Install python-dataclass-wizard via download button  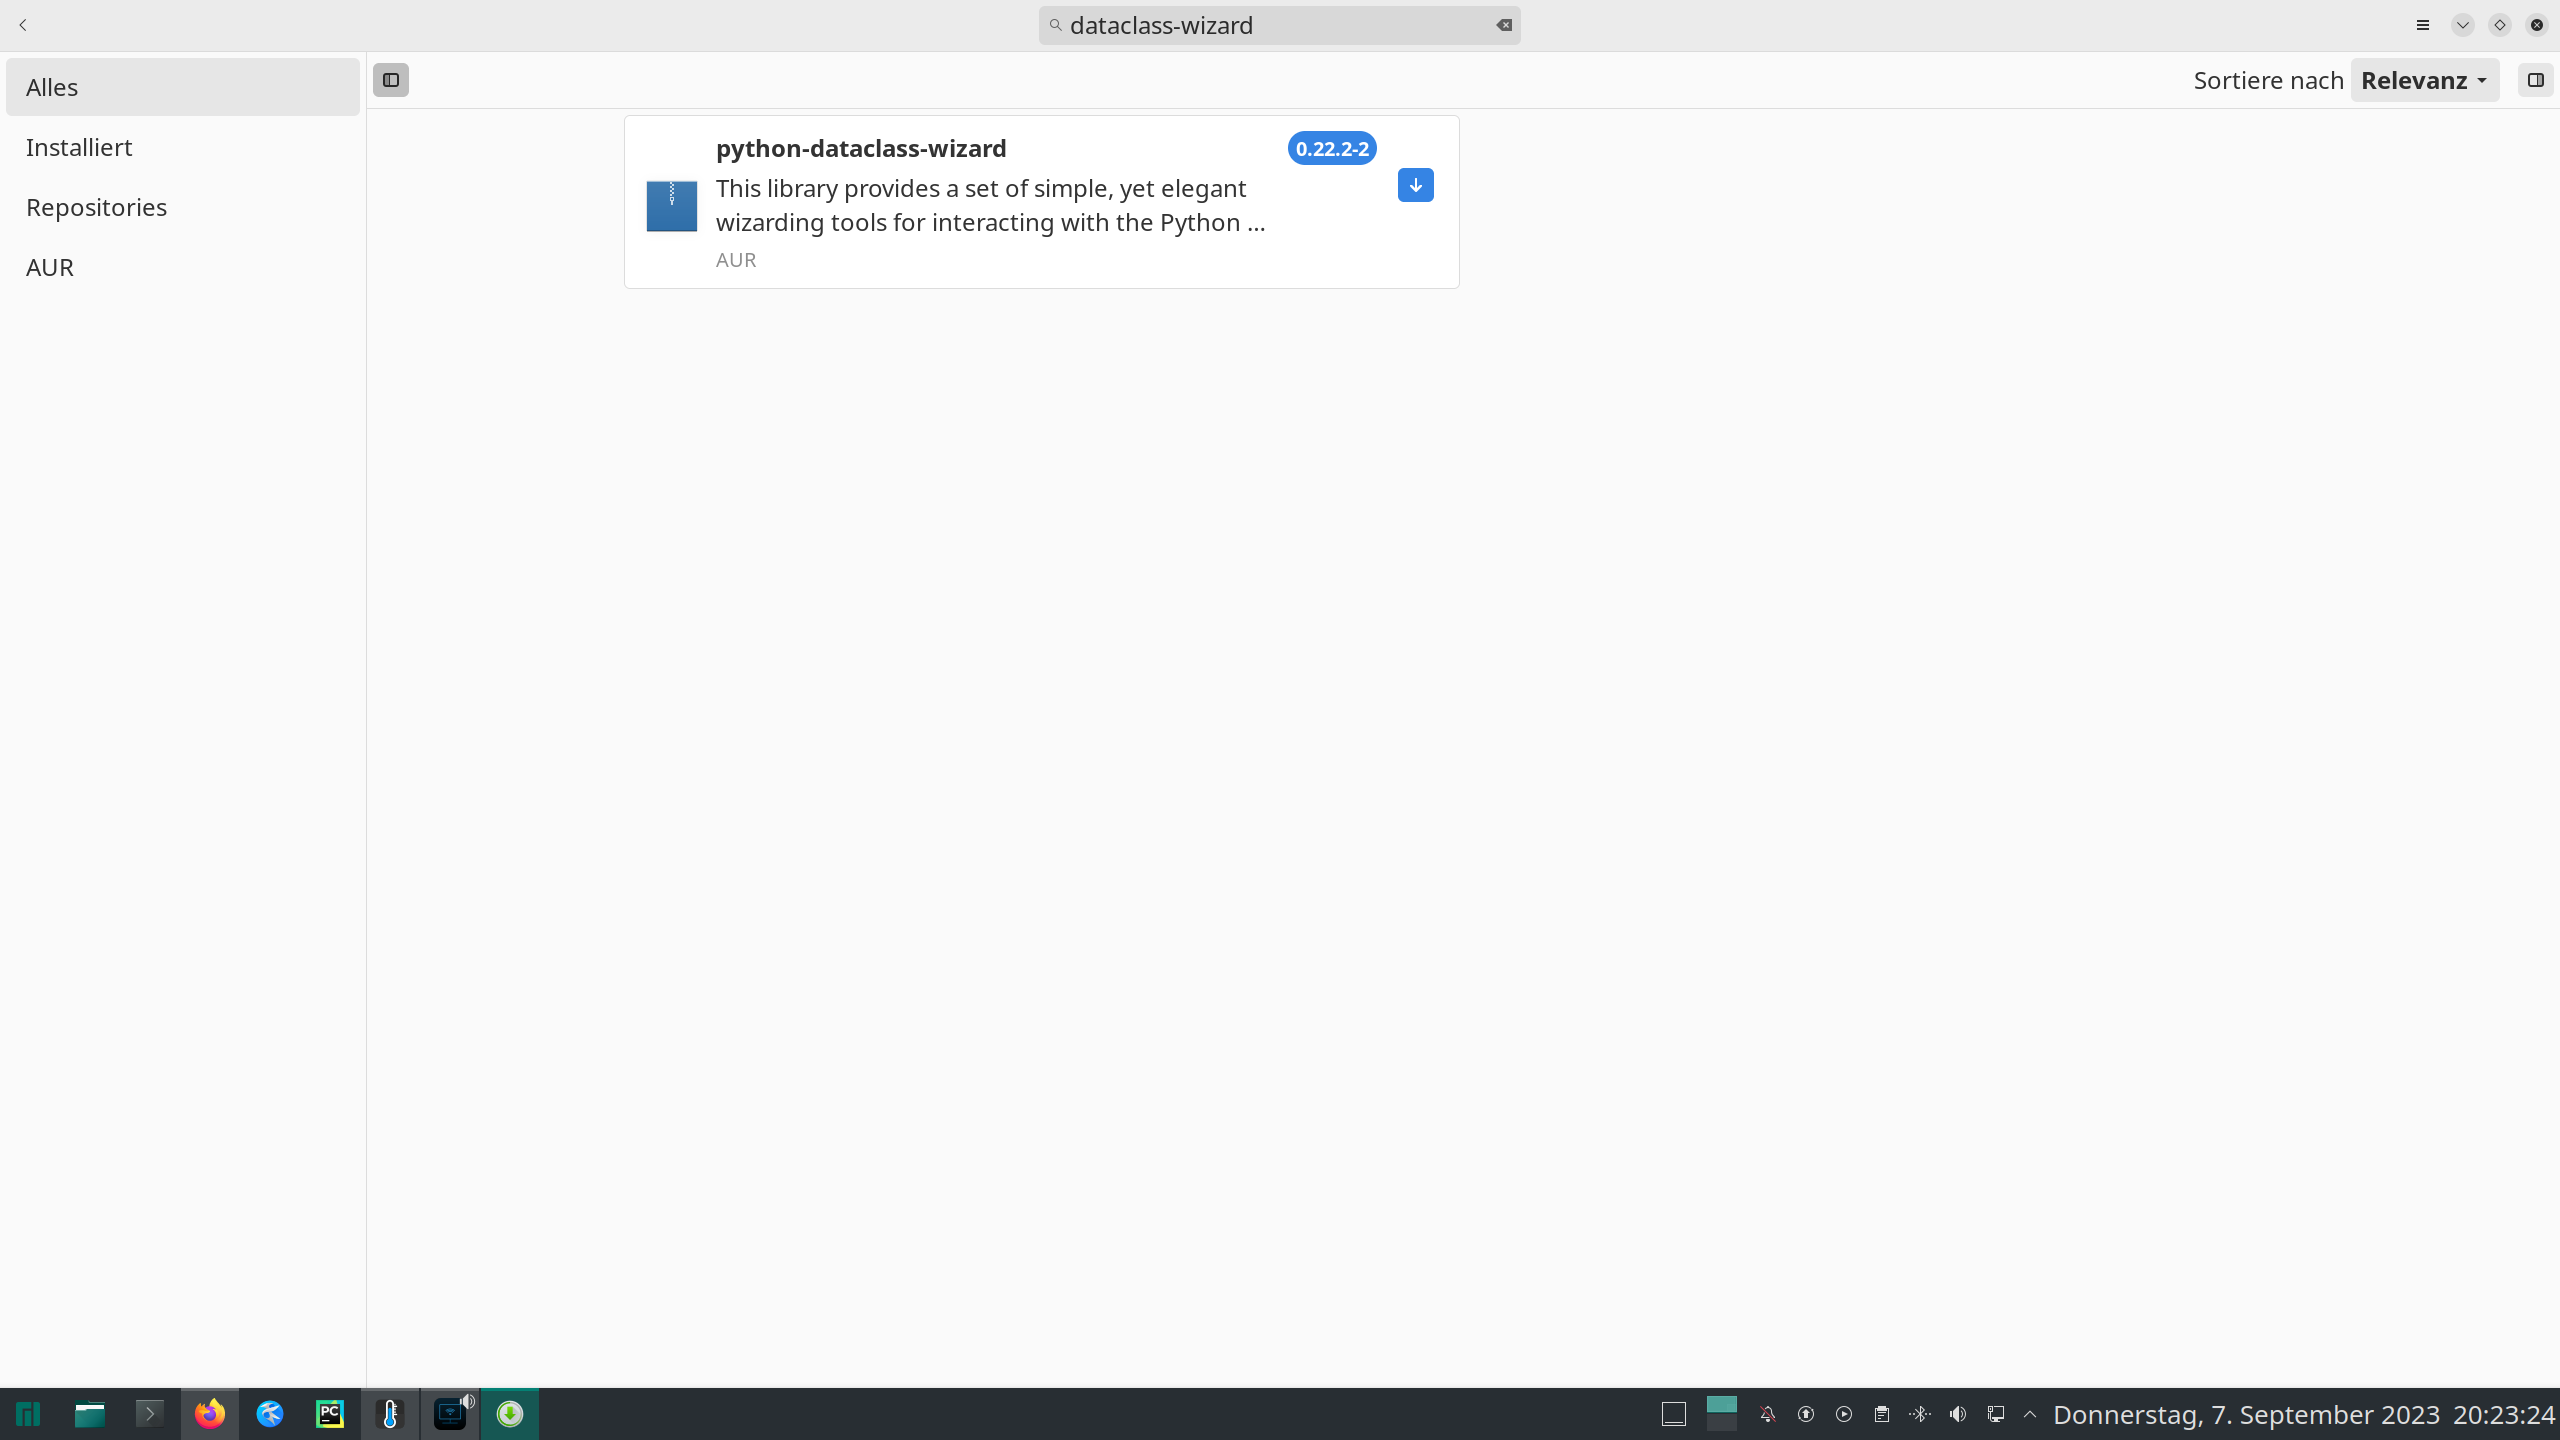(x=1416, y=185)
